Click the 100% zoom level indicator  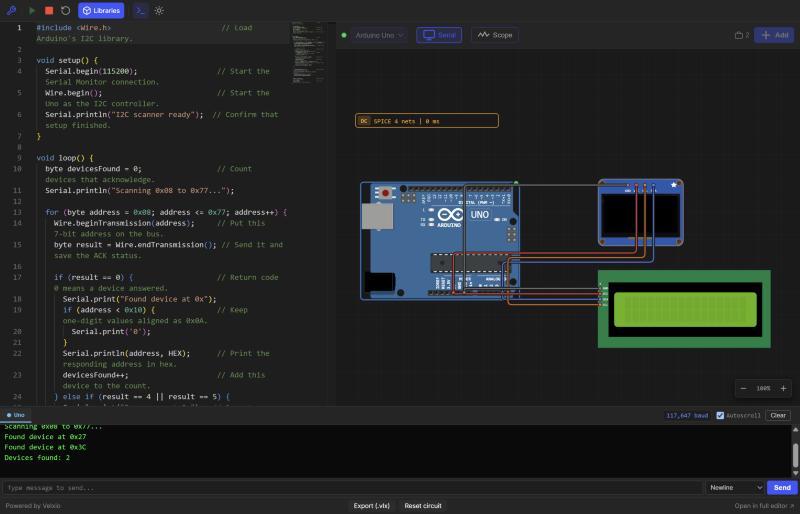click(763, 388)
